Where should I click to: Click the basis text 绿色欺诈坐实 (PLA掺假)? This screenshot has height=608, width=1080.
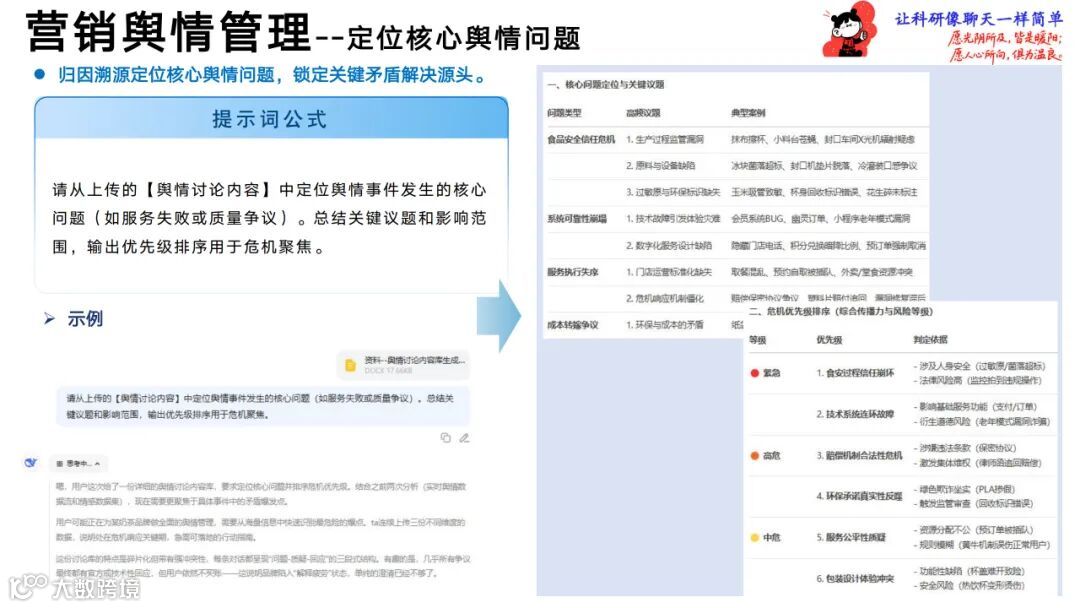(967, 490)
